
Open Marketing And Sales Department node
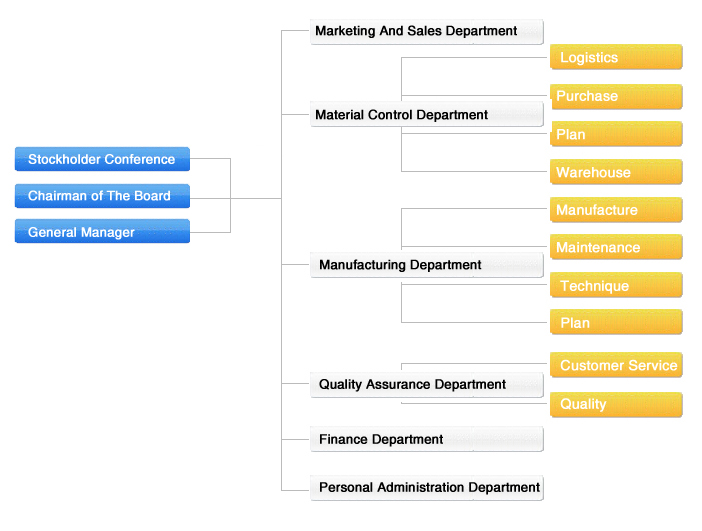click(427, 31)
